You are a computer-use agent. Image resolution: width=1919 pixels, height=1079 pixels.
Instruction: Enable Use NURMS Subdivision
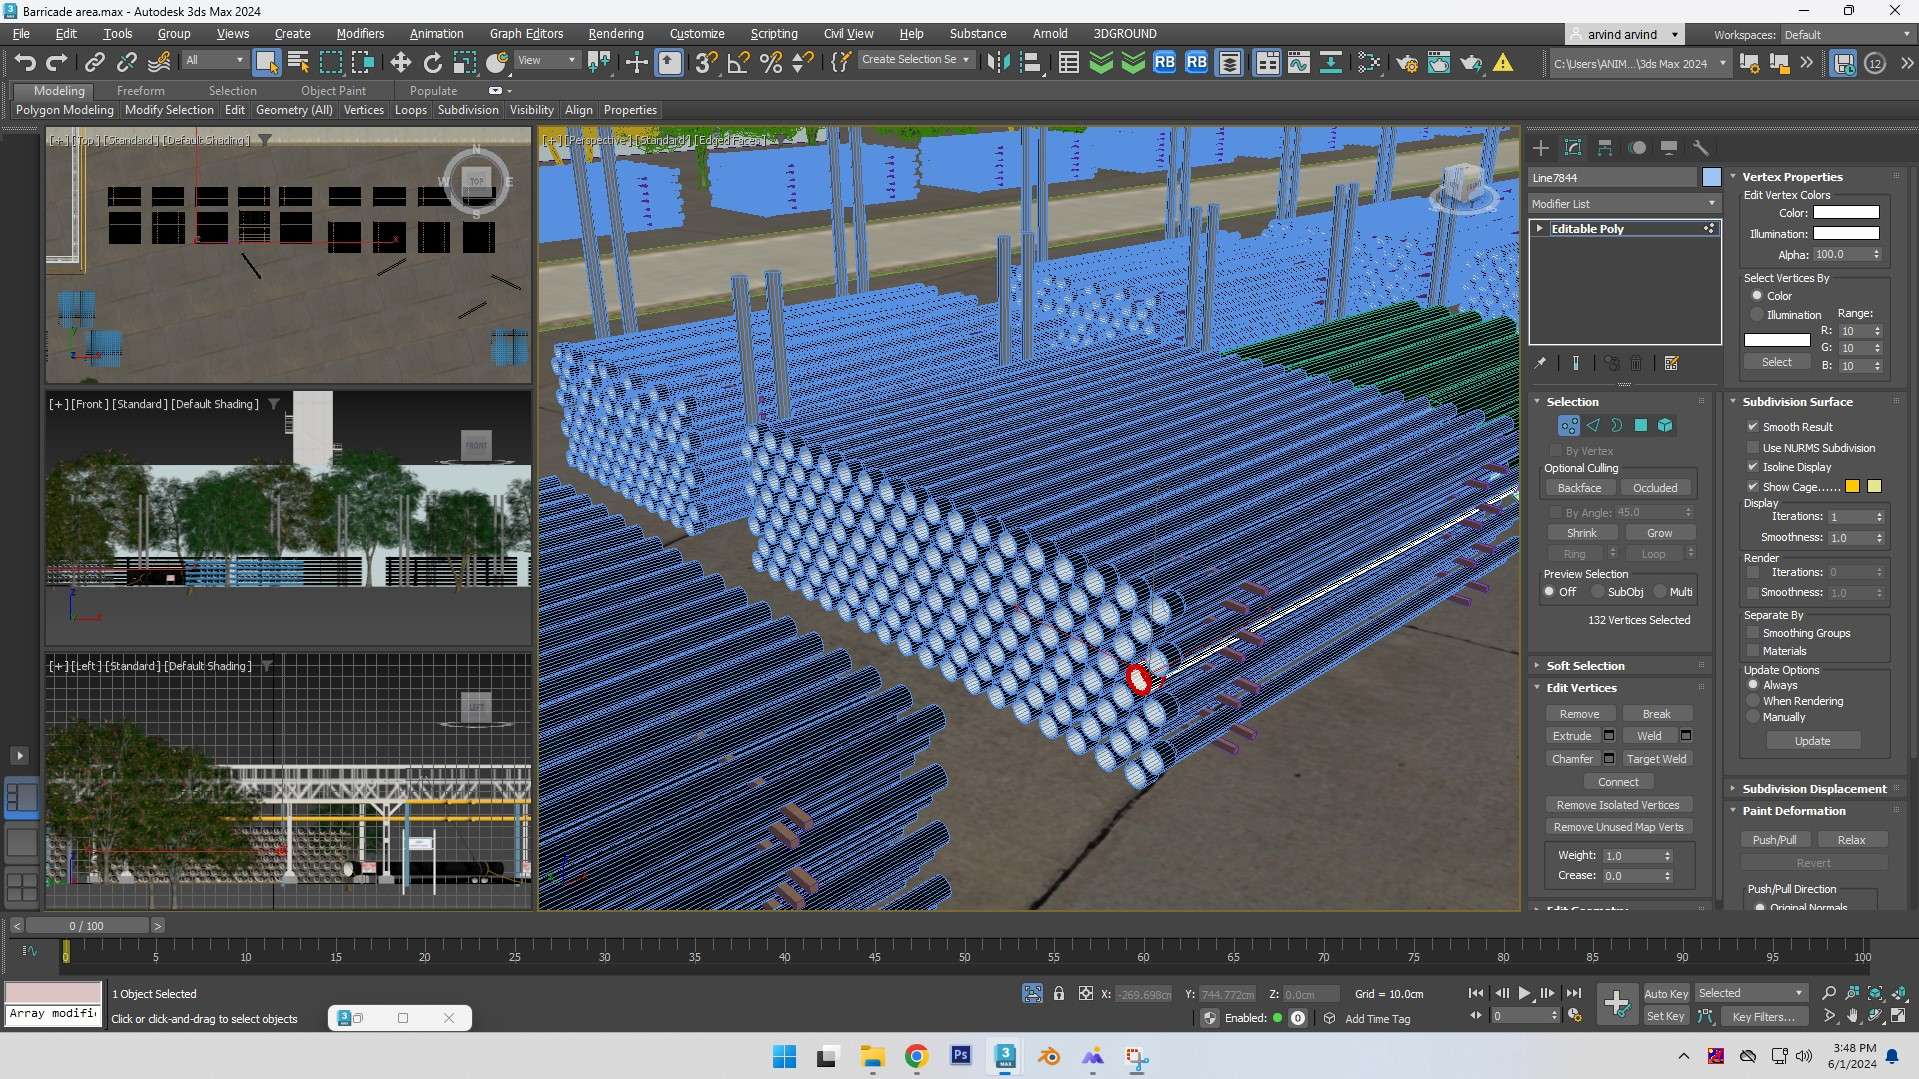pyautogui.click(x=1753, y=447)
